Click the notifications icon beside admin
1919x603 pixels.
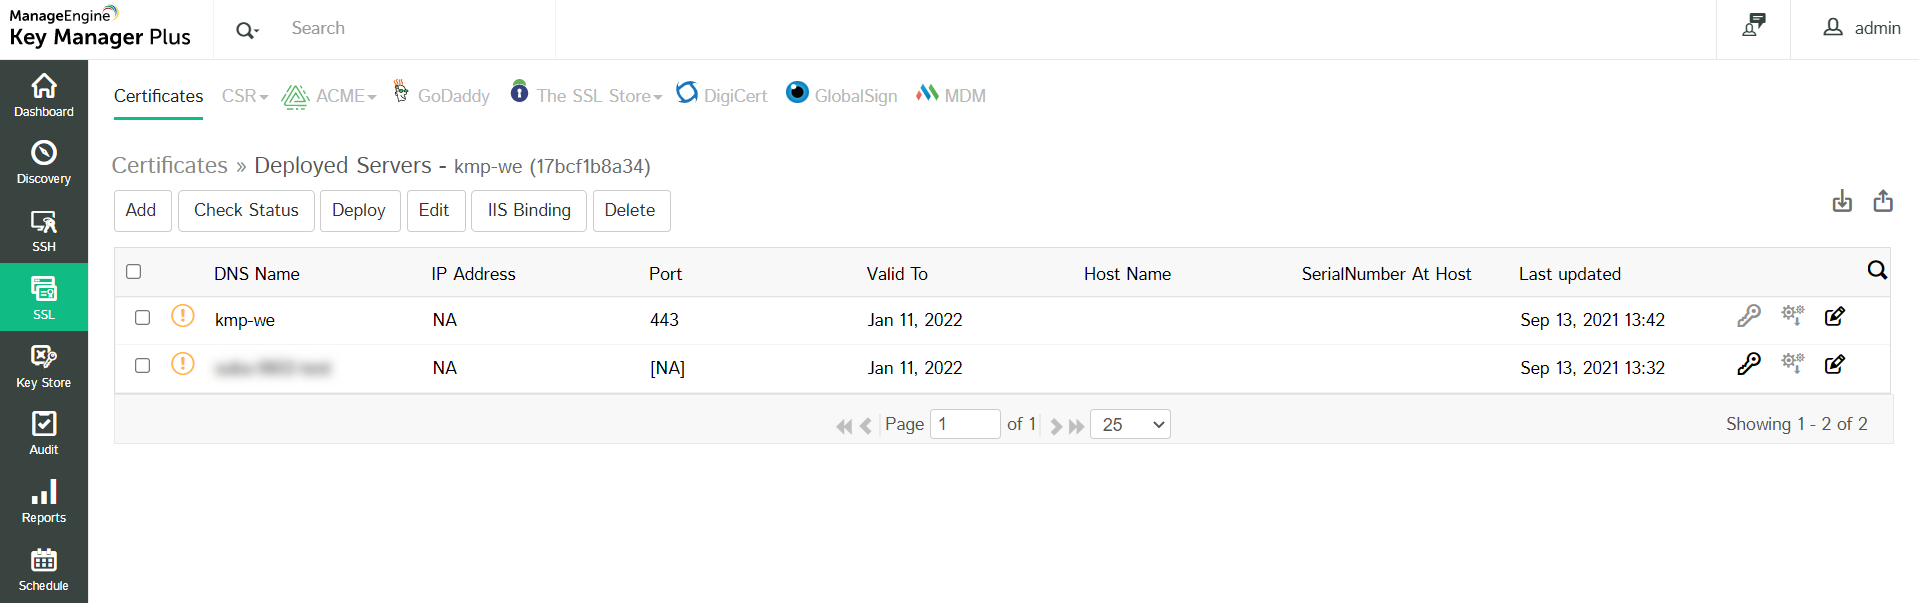[x=1753, y=27]
